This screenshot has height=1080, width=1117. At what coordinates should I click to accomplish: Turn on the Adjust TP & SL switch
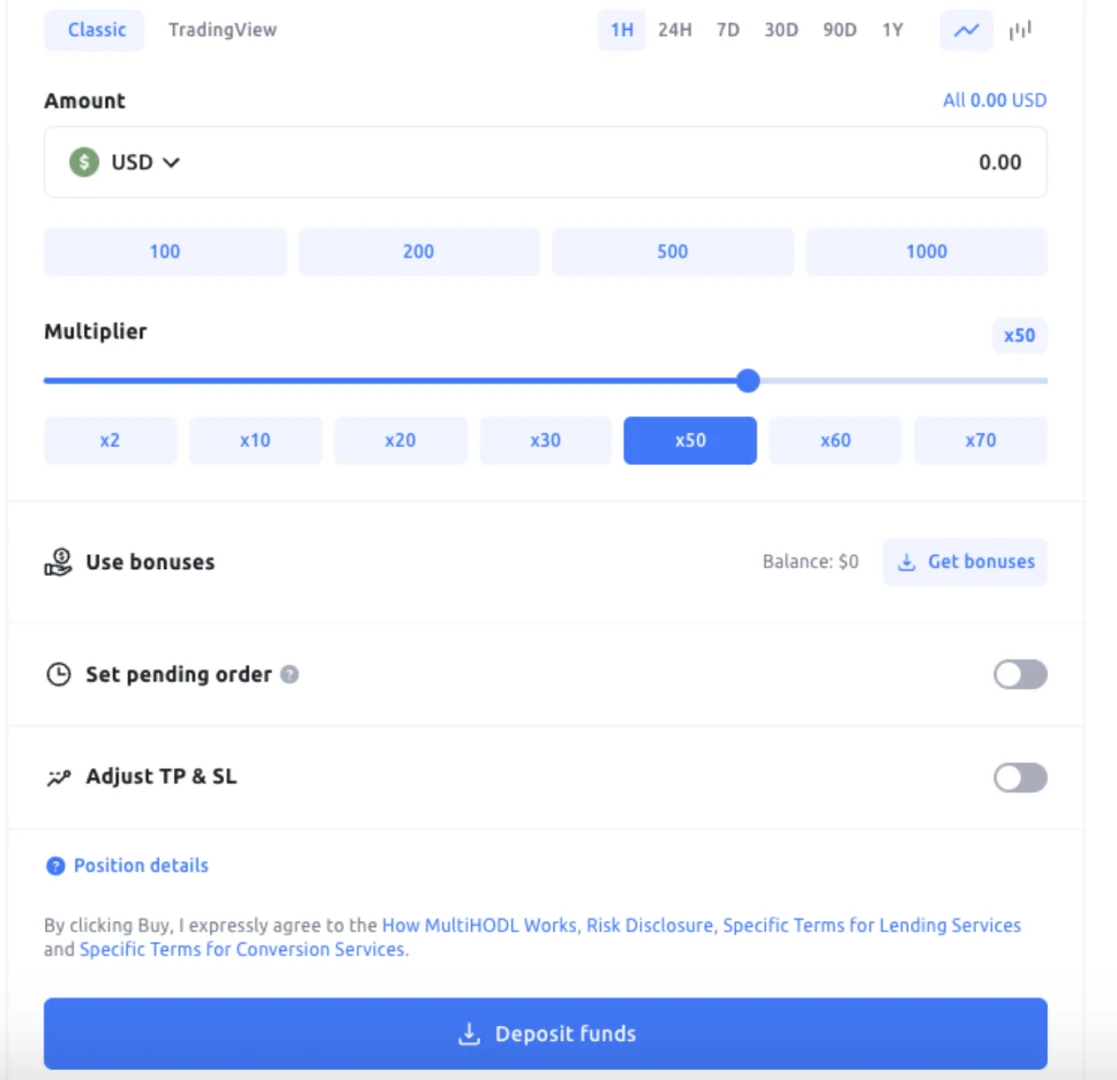[x=1020, y=777]
